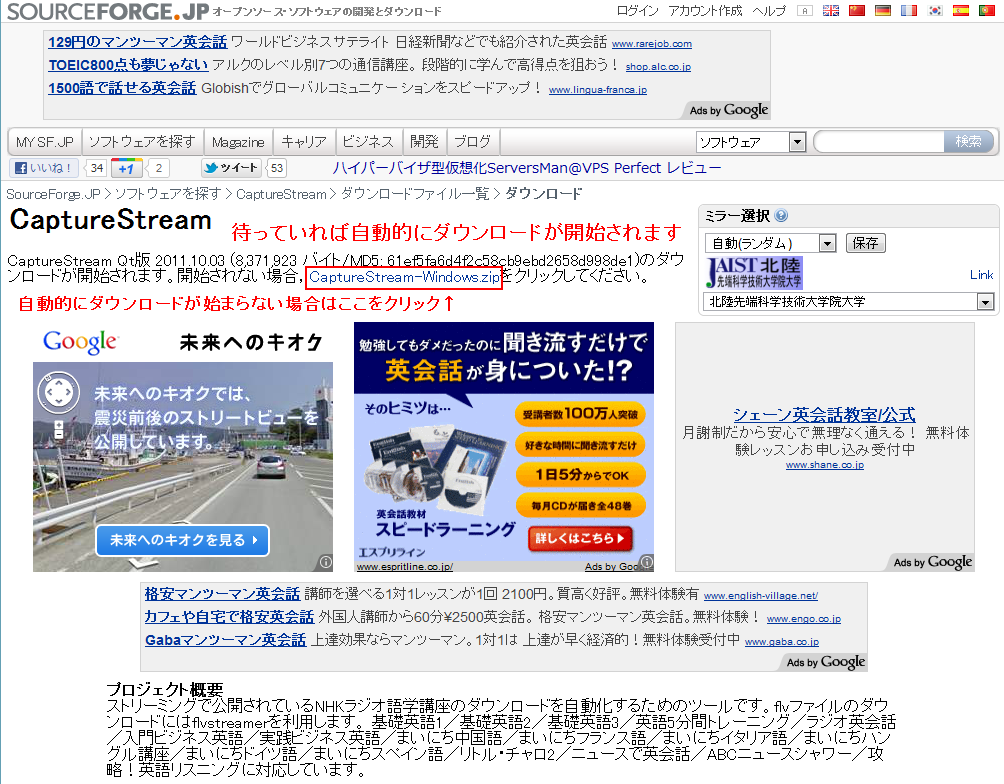
Task: Click the small 'A' language icon
Action: point(805,10)
